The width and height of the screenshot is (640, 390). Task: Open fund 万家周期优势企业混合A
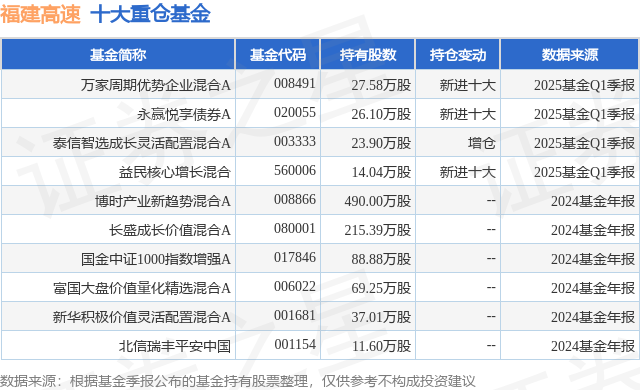(156, 85)
